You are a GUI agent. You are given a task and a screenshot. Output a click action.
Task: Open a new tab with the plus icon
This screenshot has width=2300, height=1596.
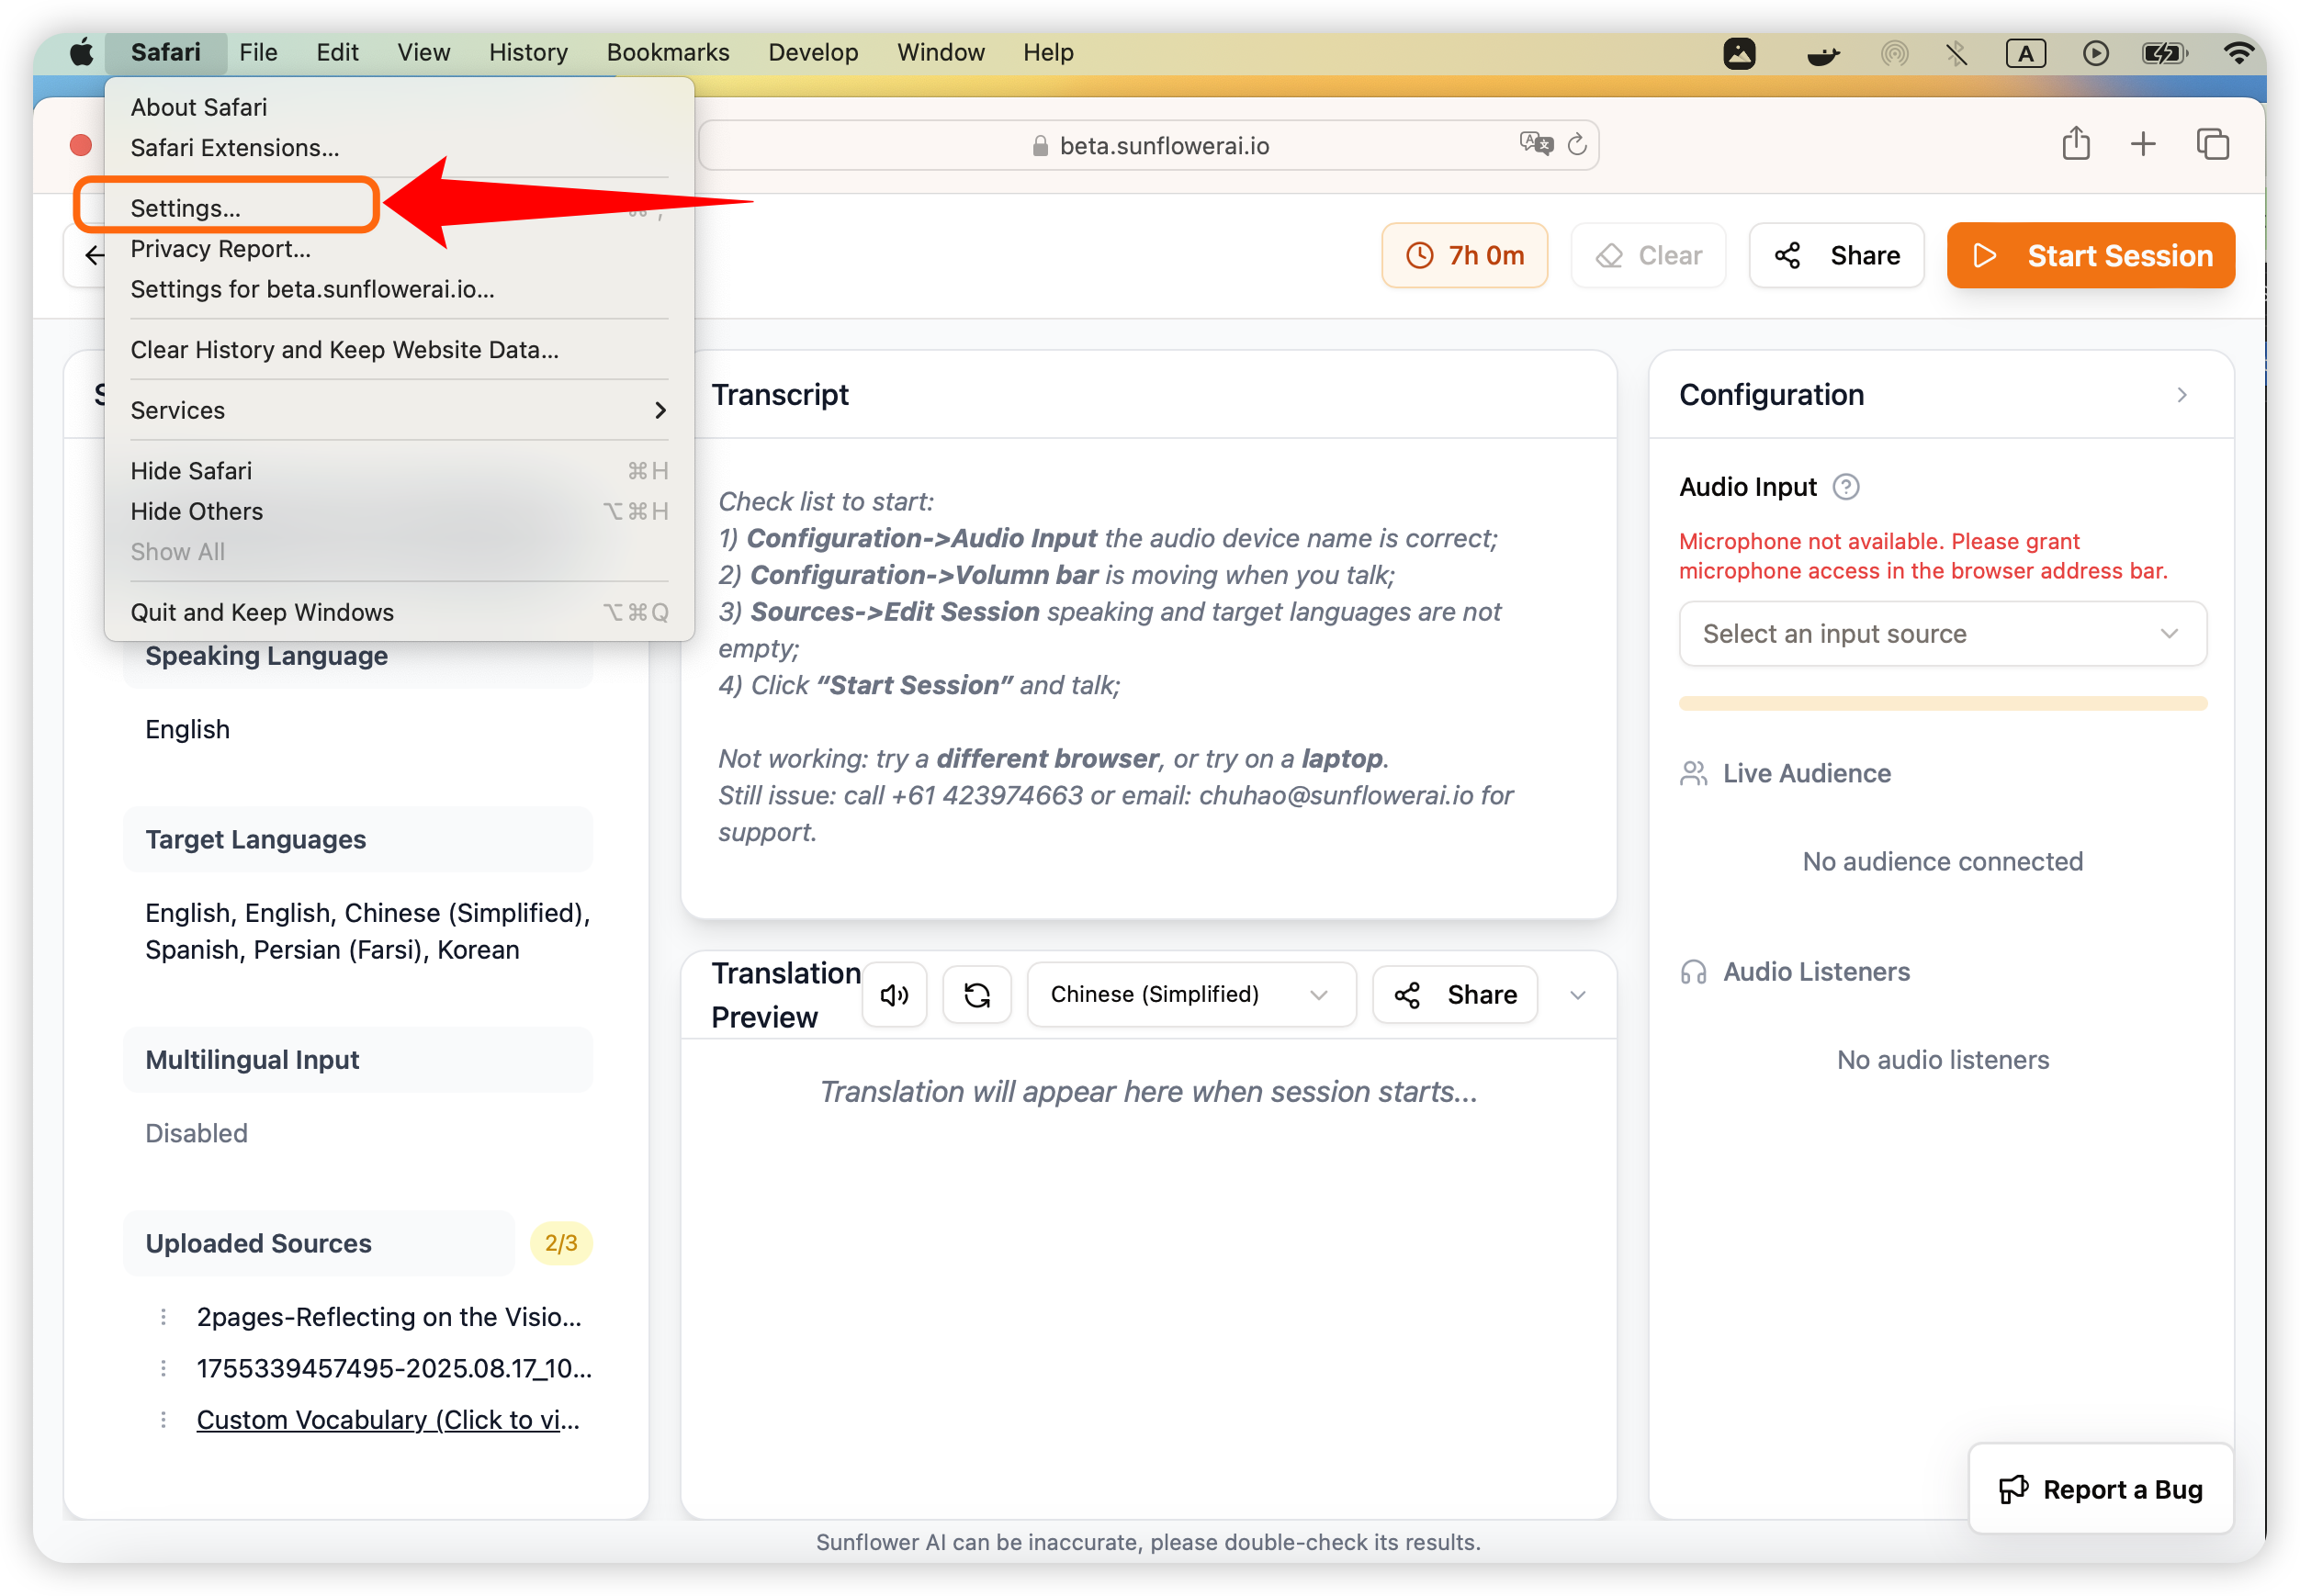(2143, 143)
